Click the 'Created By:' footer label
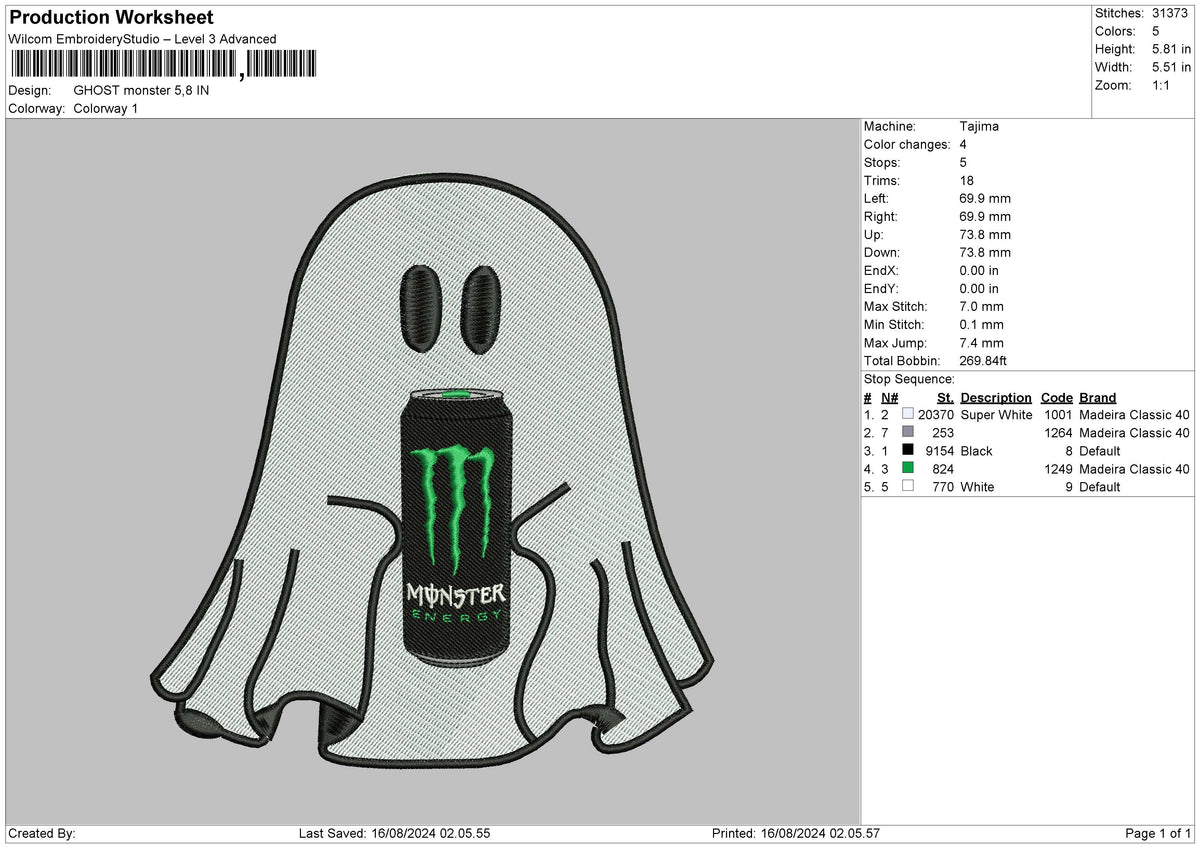 tap(42, 833)
